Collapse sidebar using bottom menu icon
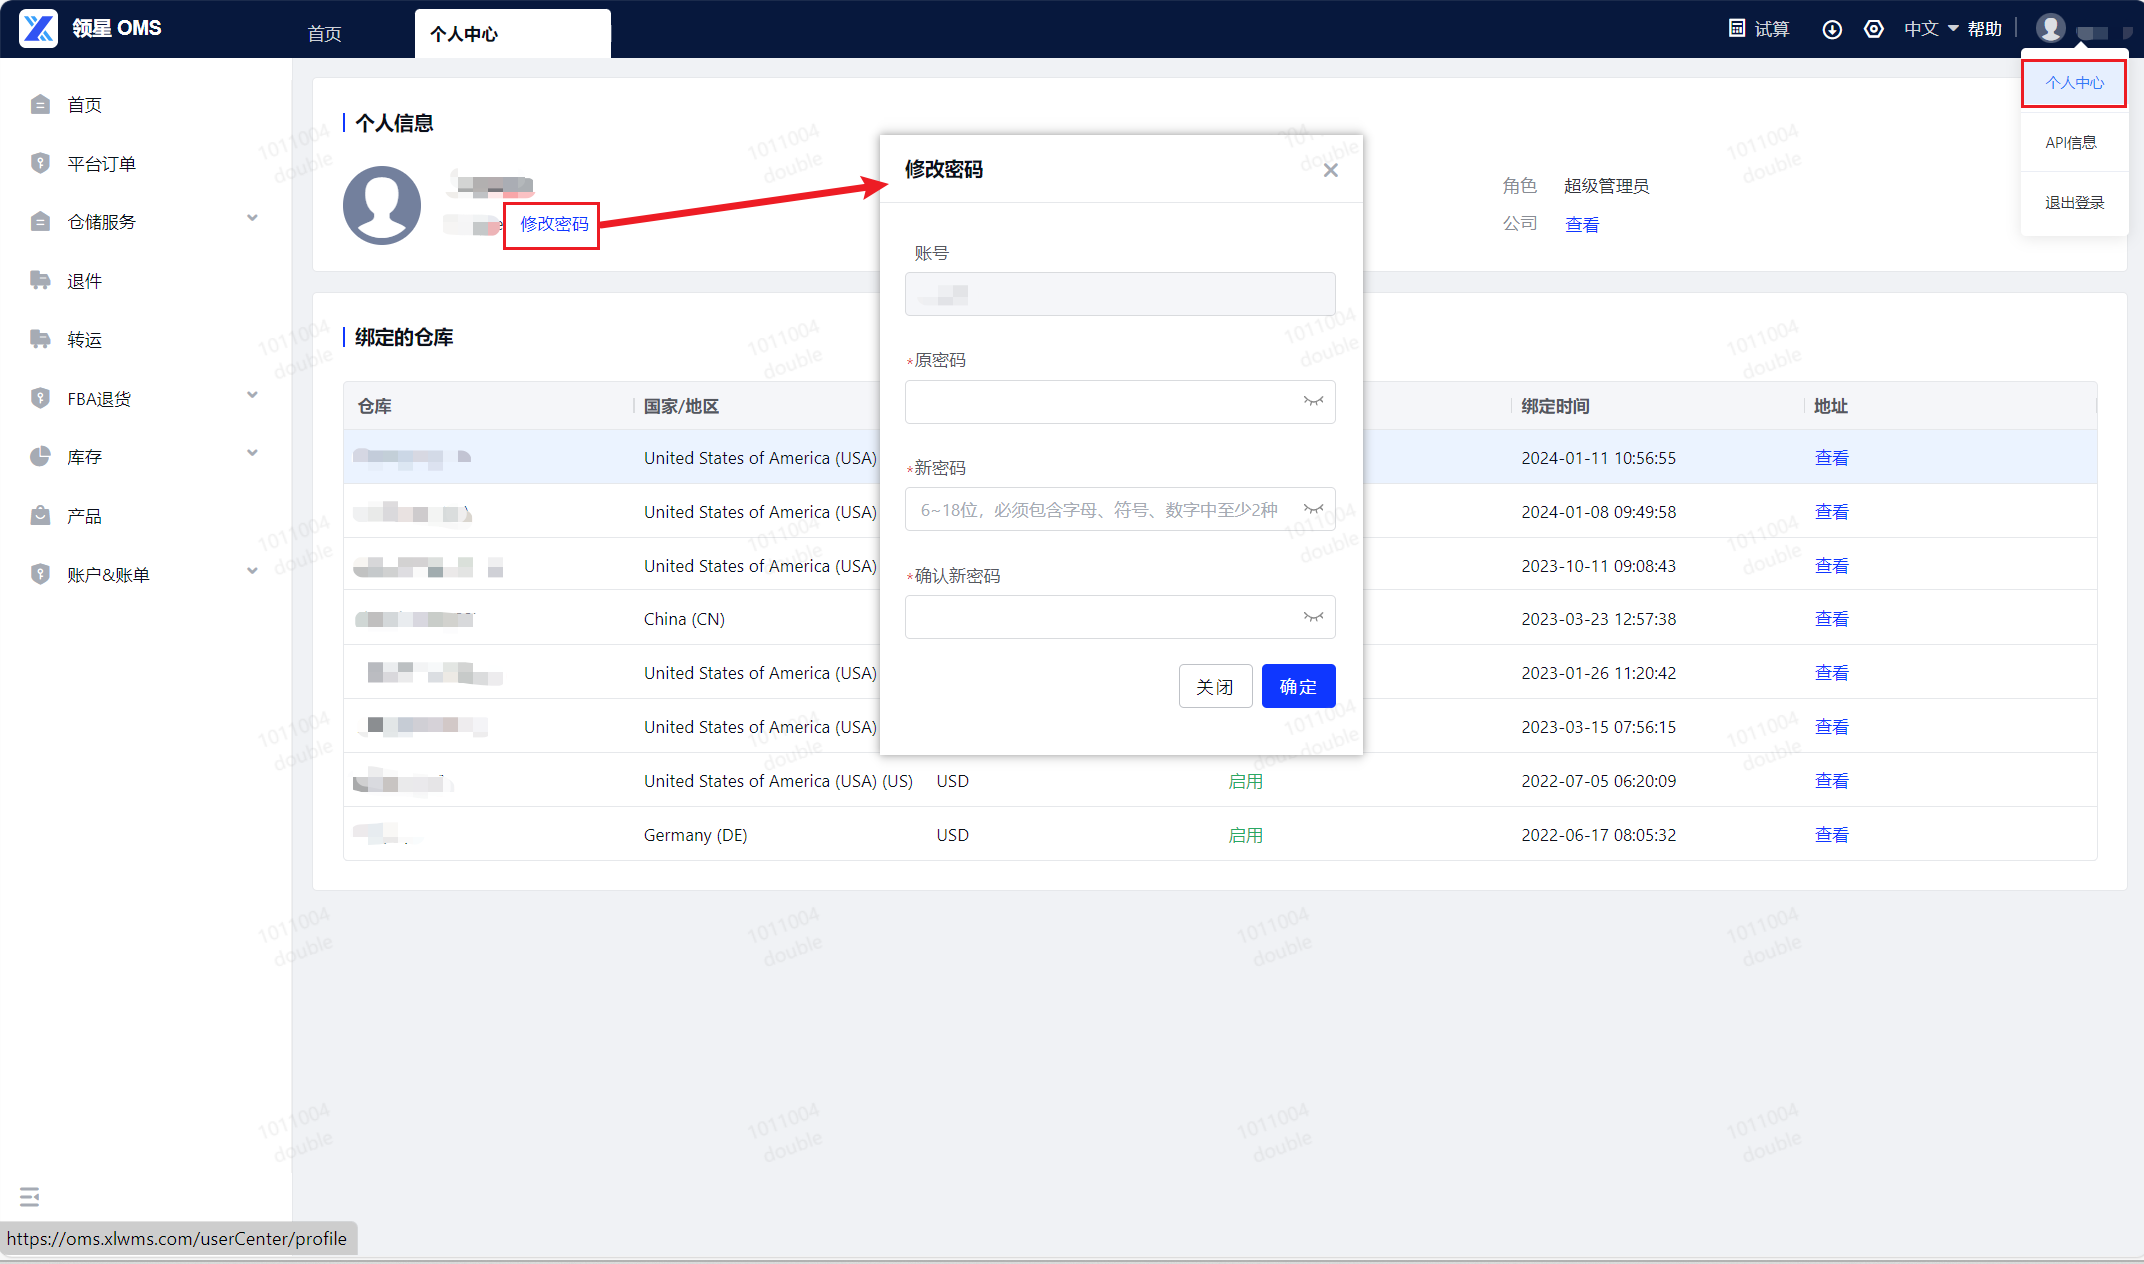 pyautogui.click(x=29, y=1197)
